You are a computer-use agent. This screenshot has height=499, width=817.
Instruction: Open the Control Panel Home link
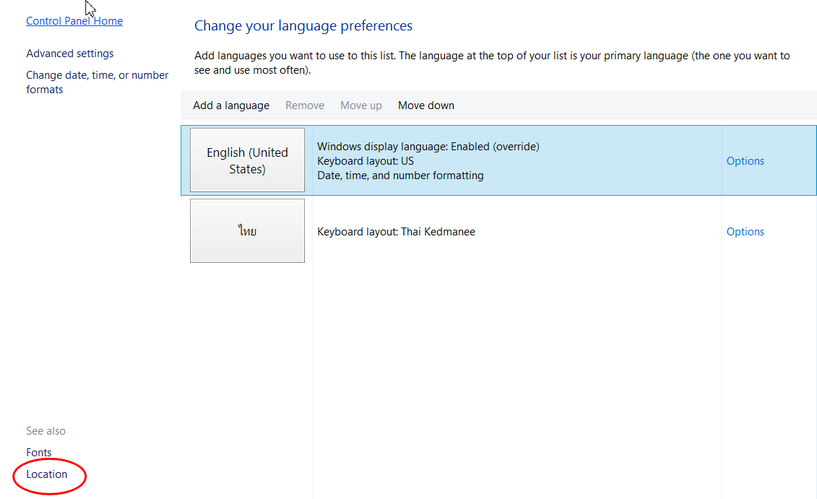coord(74,21)
